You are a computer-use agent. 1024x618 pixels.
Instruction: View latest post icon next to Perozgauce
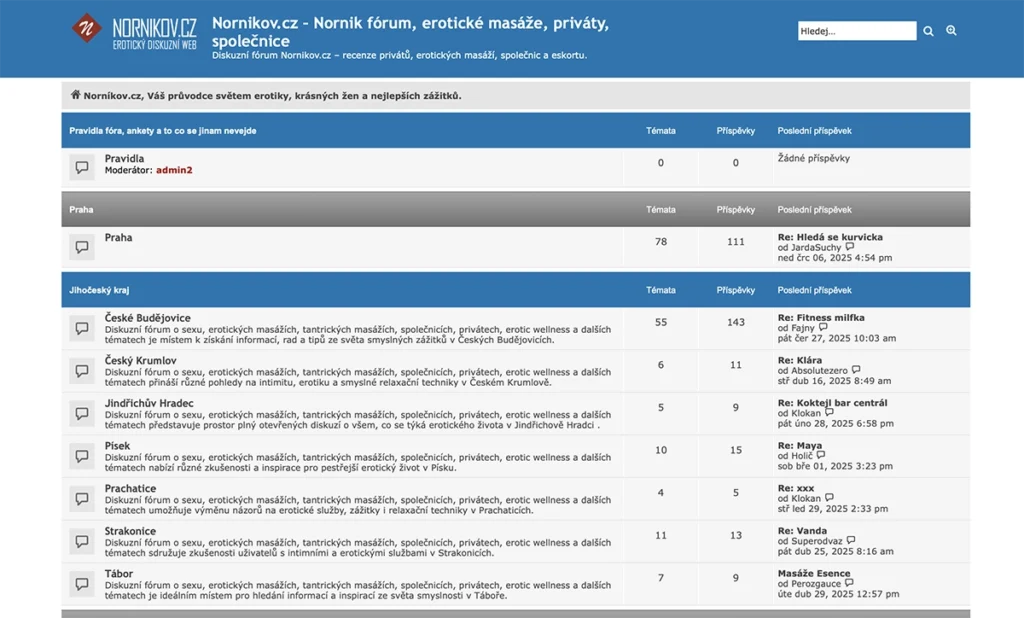[849, 583]
